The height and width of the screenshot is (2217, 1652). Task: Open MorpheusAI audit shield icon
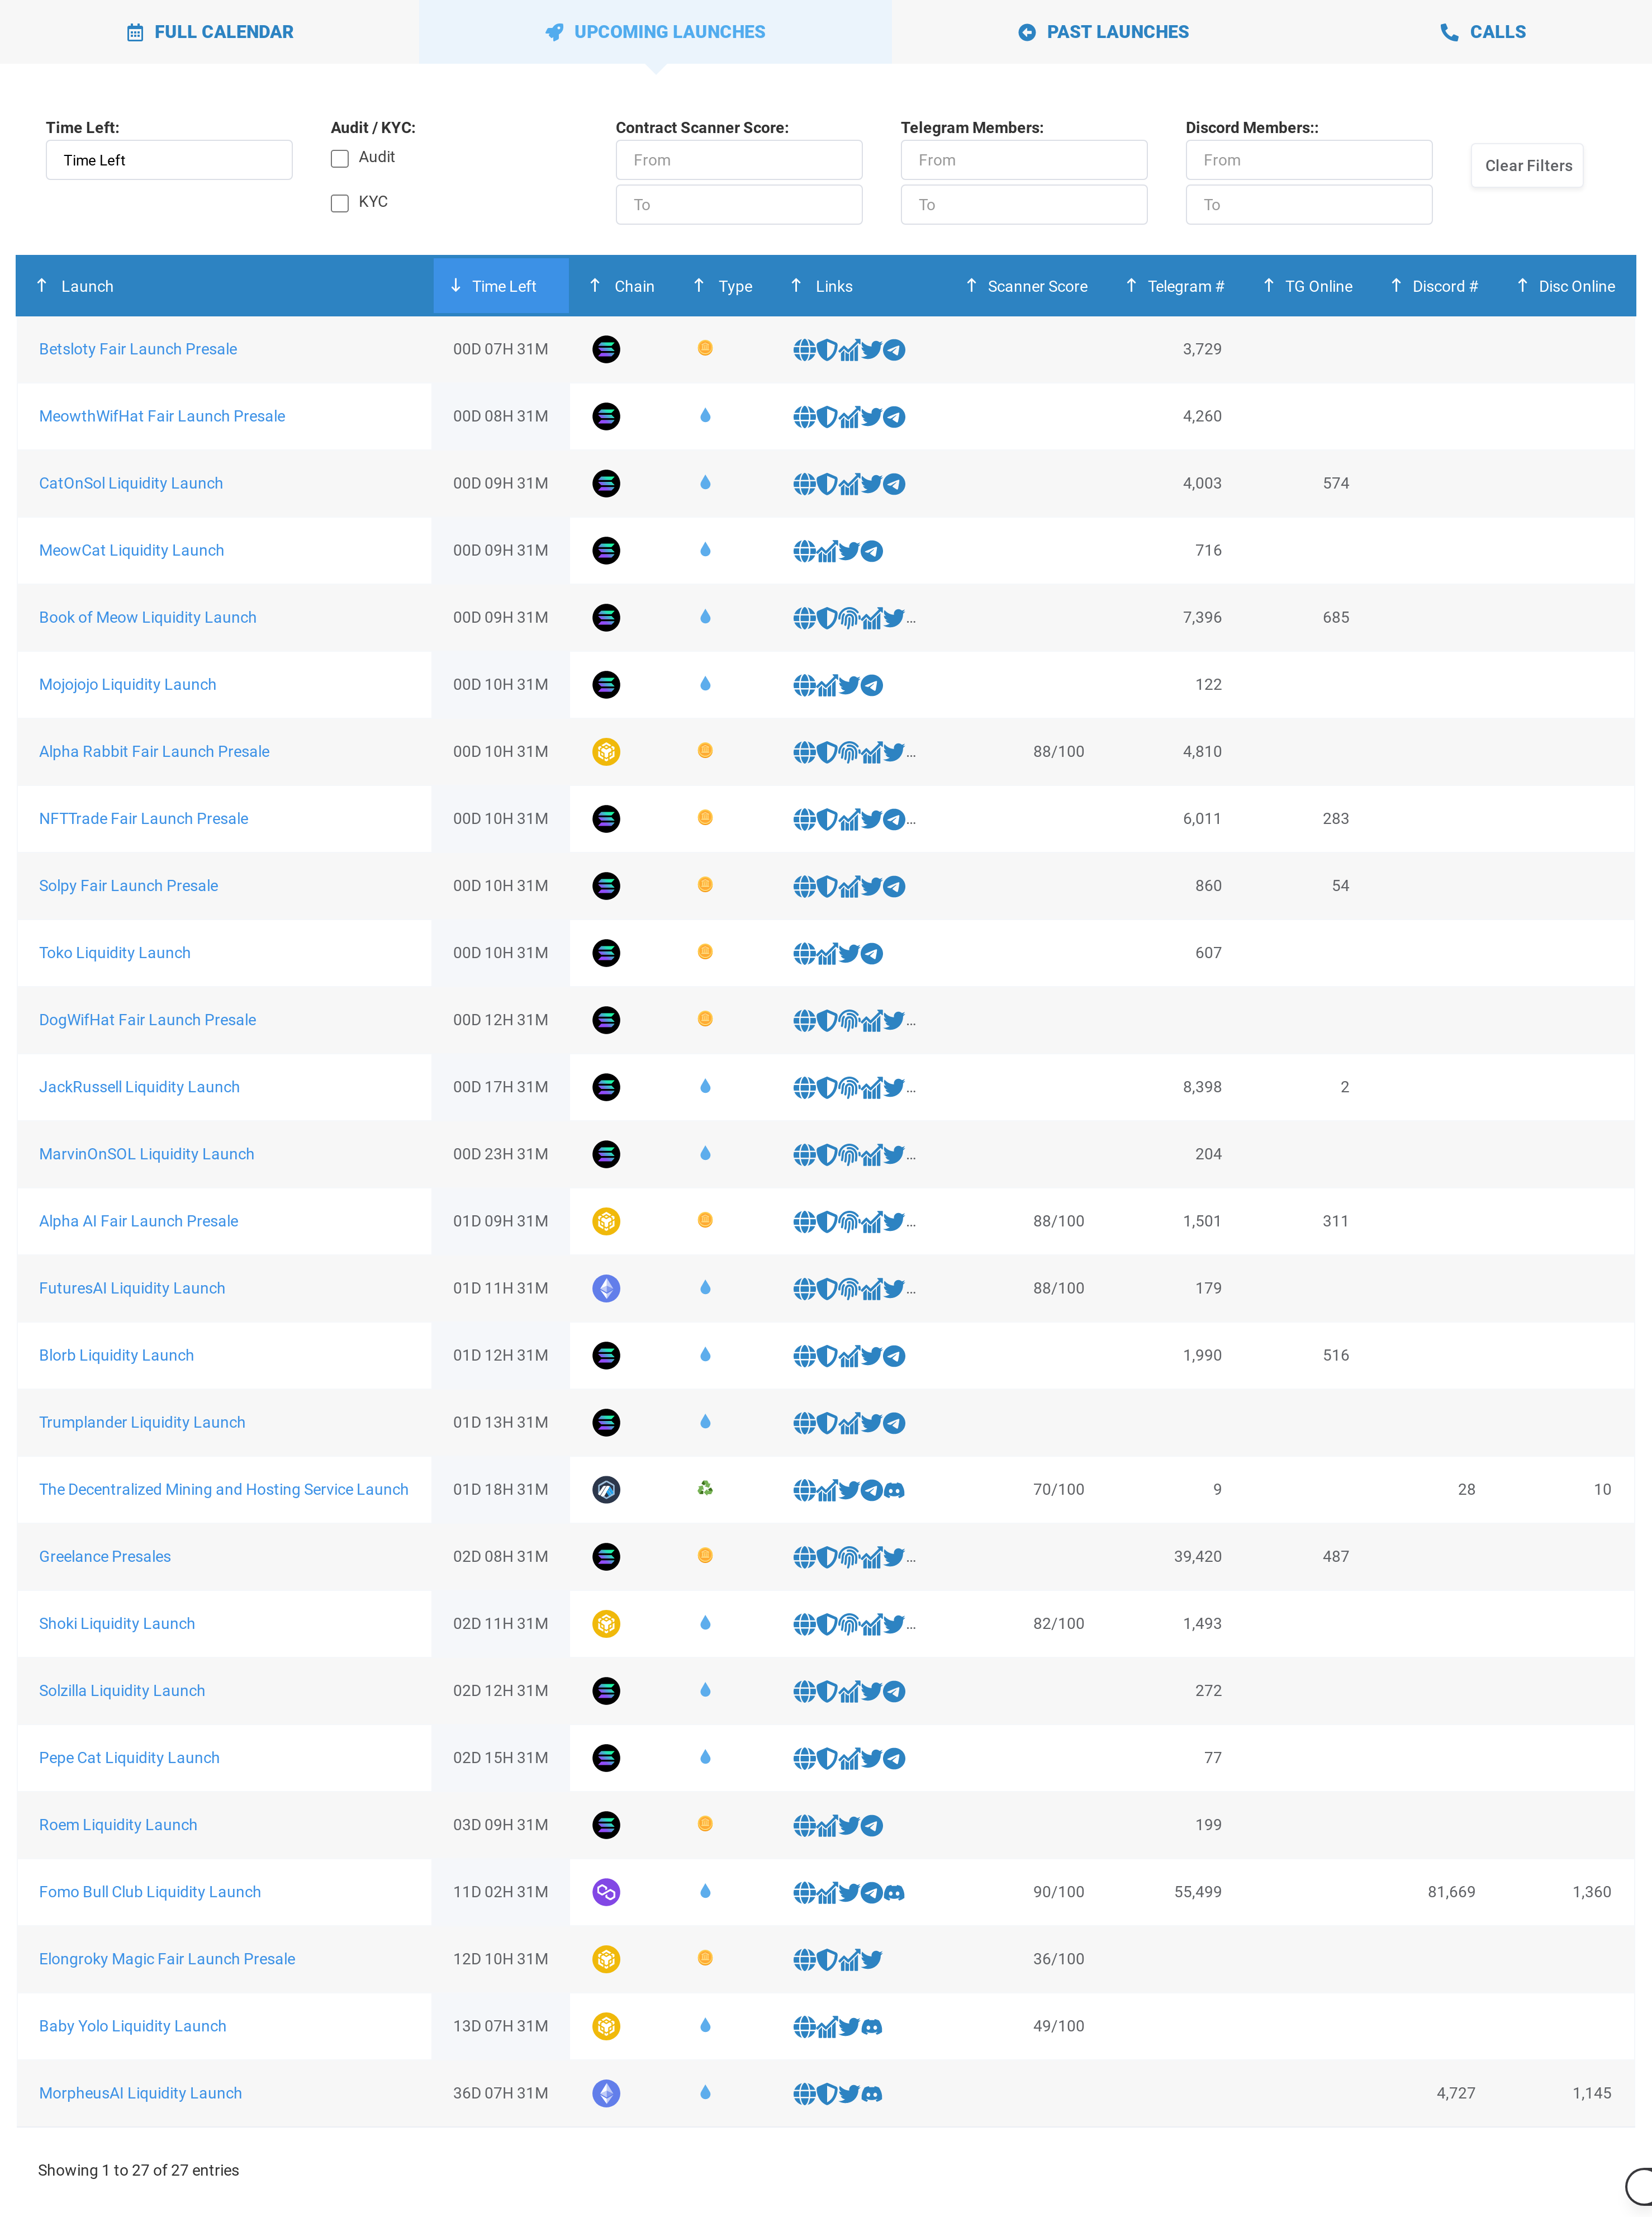tap(827, 2093)
